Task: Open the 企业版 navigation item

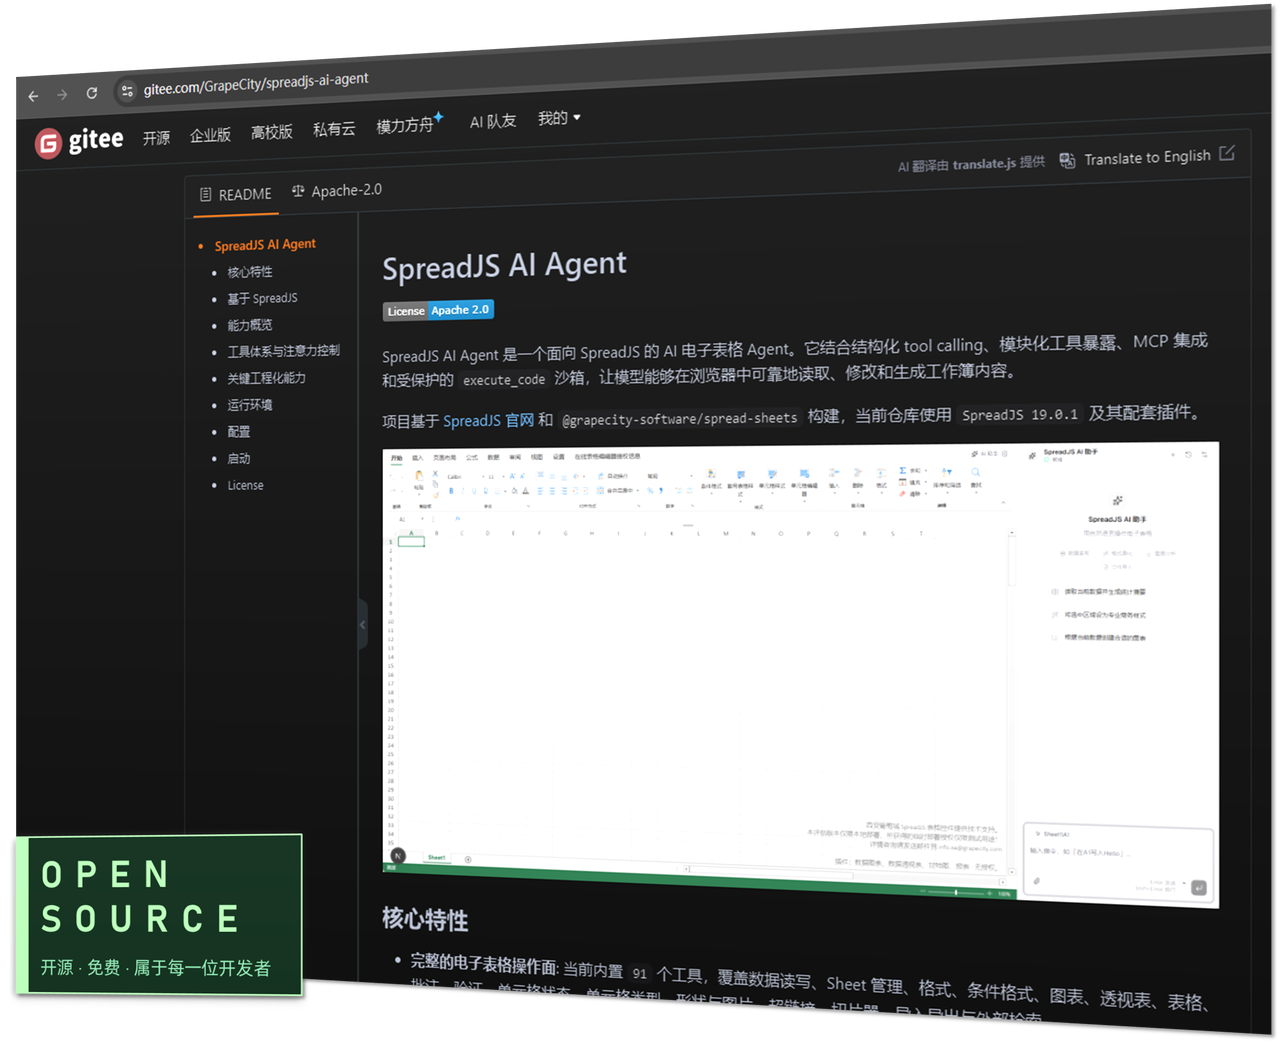Action: (210, 135)
